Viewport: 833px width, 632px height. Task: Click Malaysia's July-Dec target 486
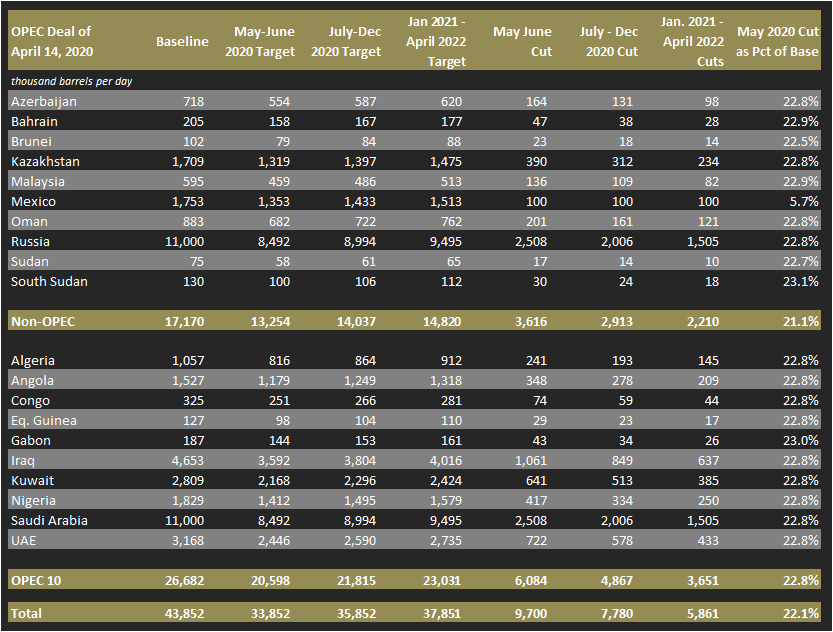pos(366,182)
